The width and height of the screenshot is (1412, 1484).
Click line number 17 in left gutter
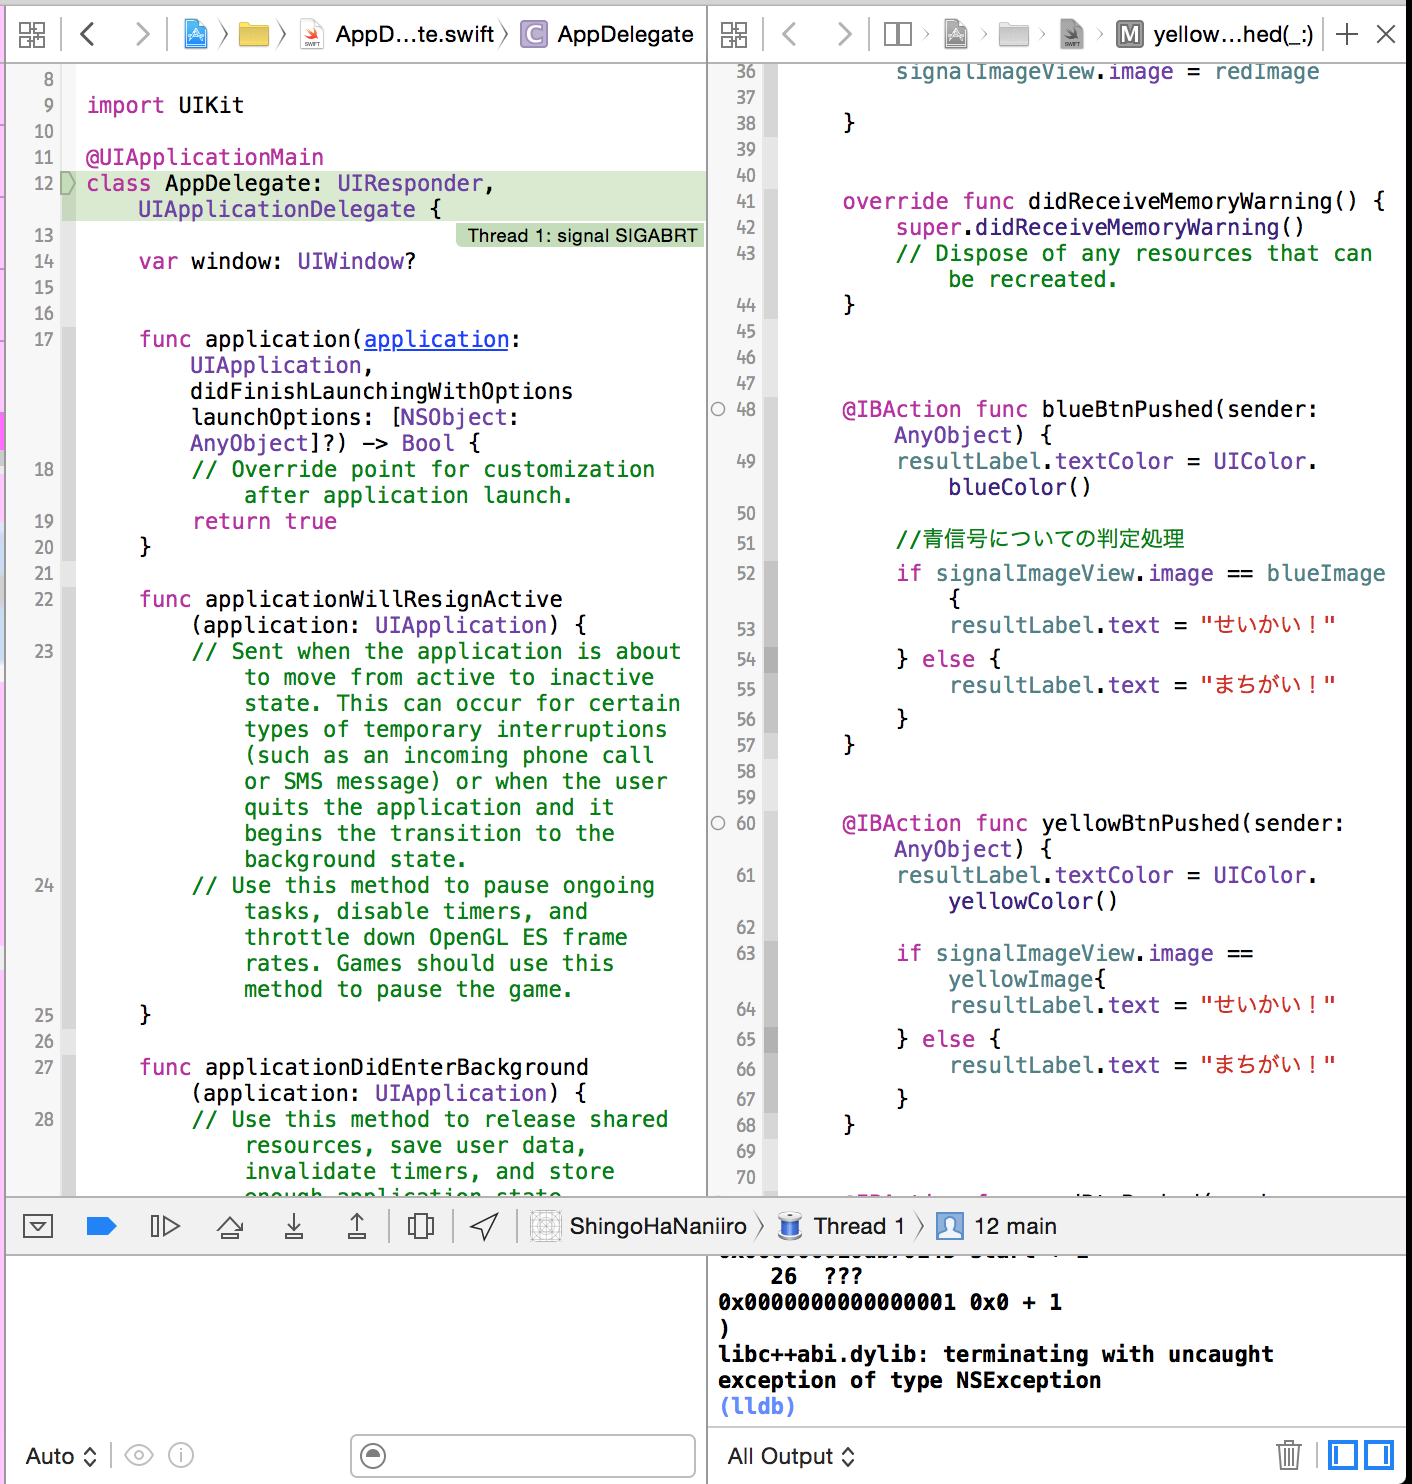(x=43, y=339)
